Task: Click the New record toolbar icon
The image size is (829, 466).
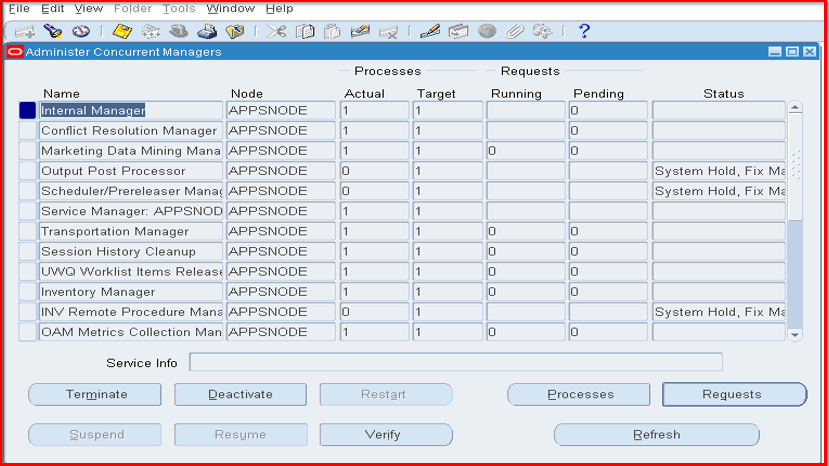Action: (x=24, y=32)
